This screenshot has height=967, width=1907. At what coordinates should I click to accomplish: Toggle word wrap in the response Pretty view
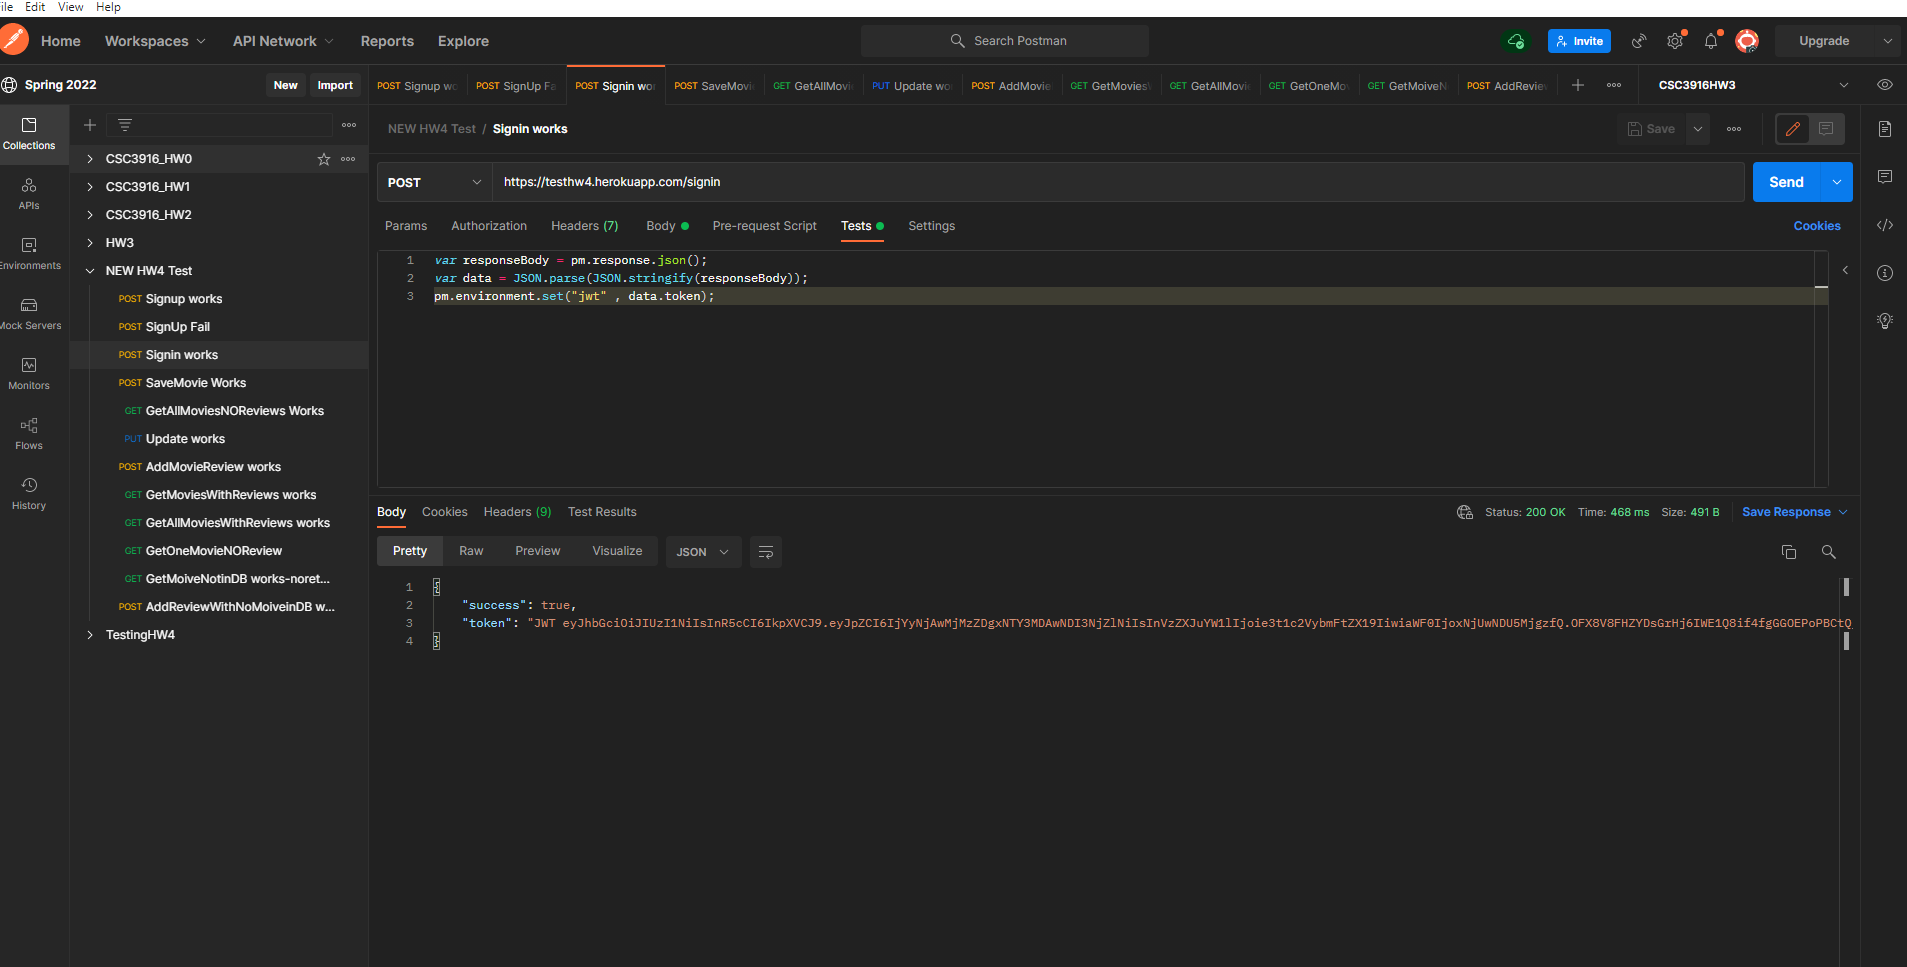pyautogui.click(x=764, y=551)
